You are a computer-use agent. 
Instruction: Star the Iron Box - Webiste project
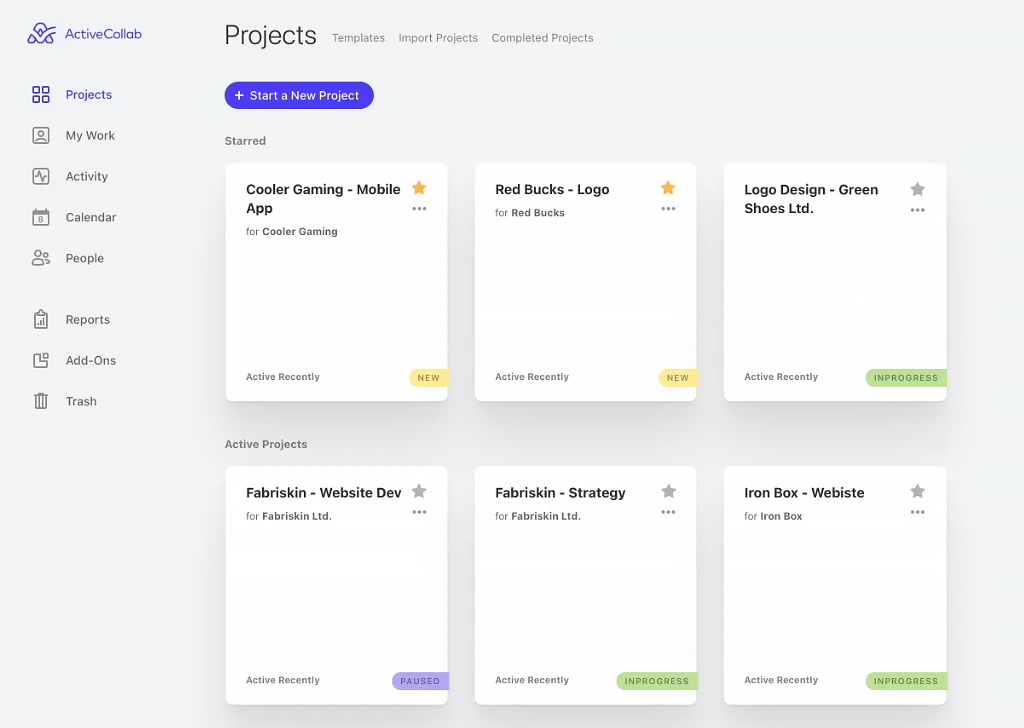[x=918, y=491]
